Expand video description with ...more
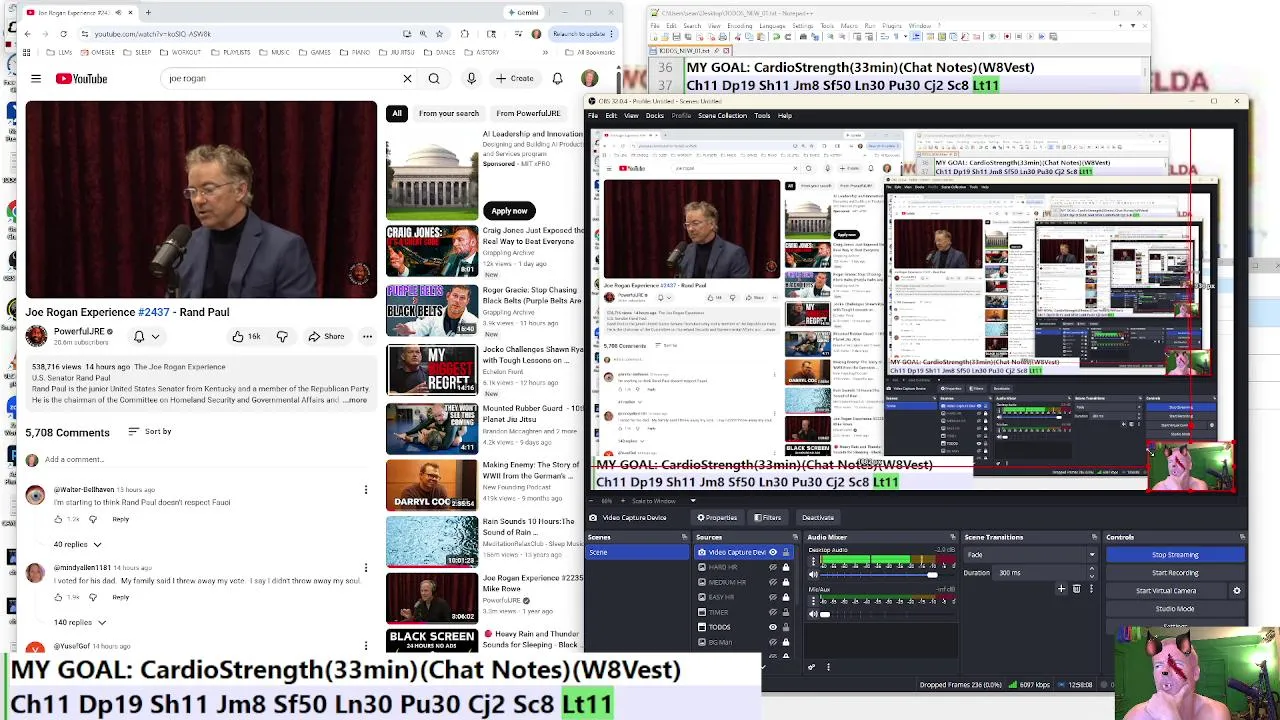 [356, 400]
